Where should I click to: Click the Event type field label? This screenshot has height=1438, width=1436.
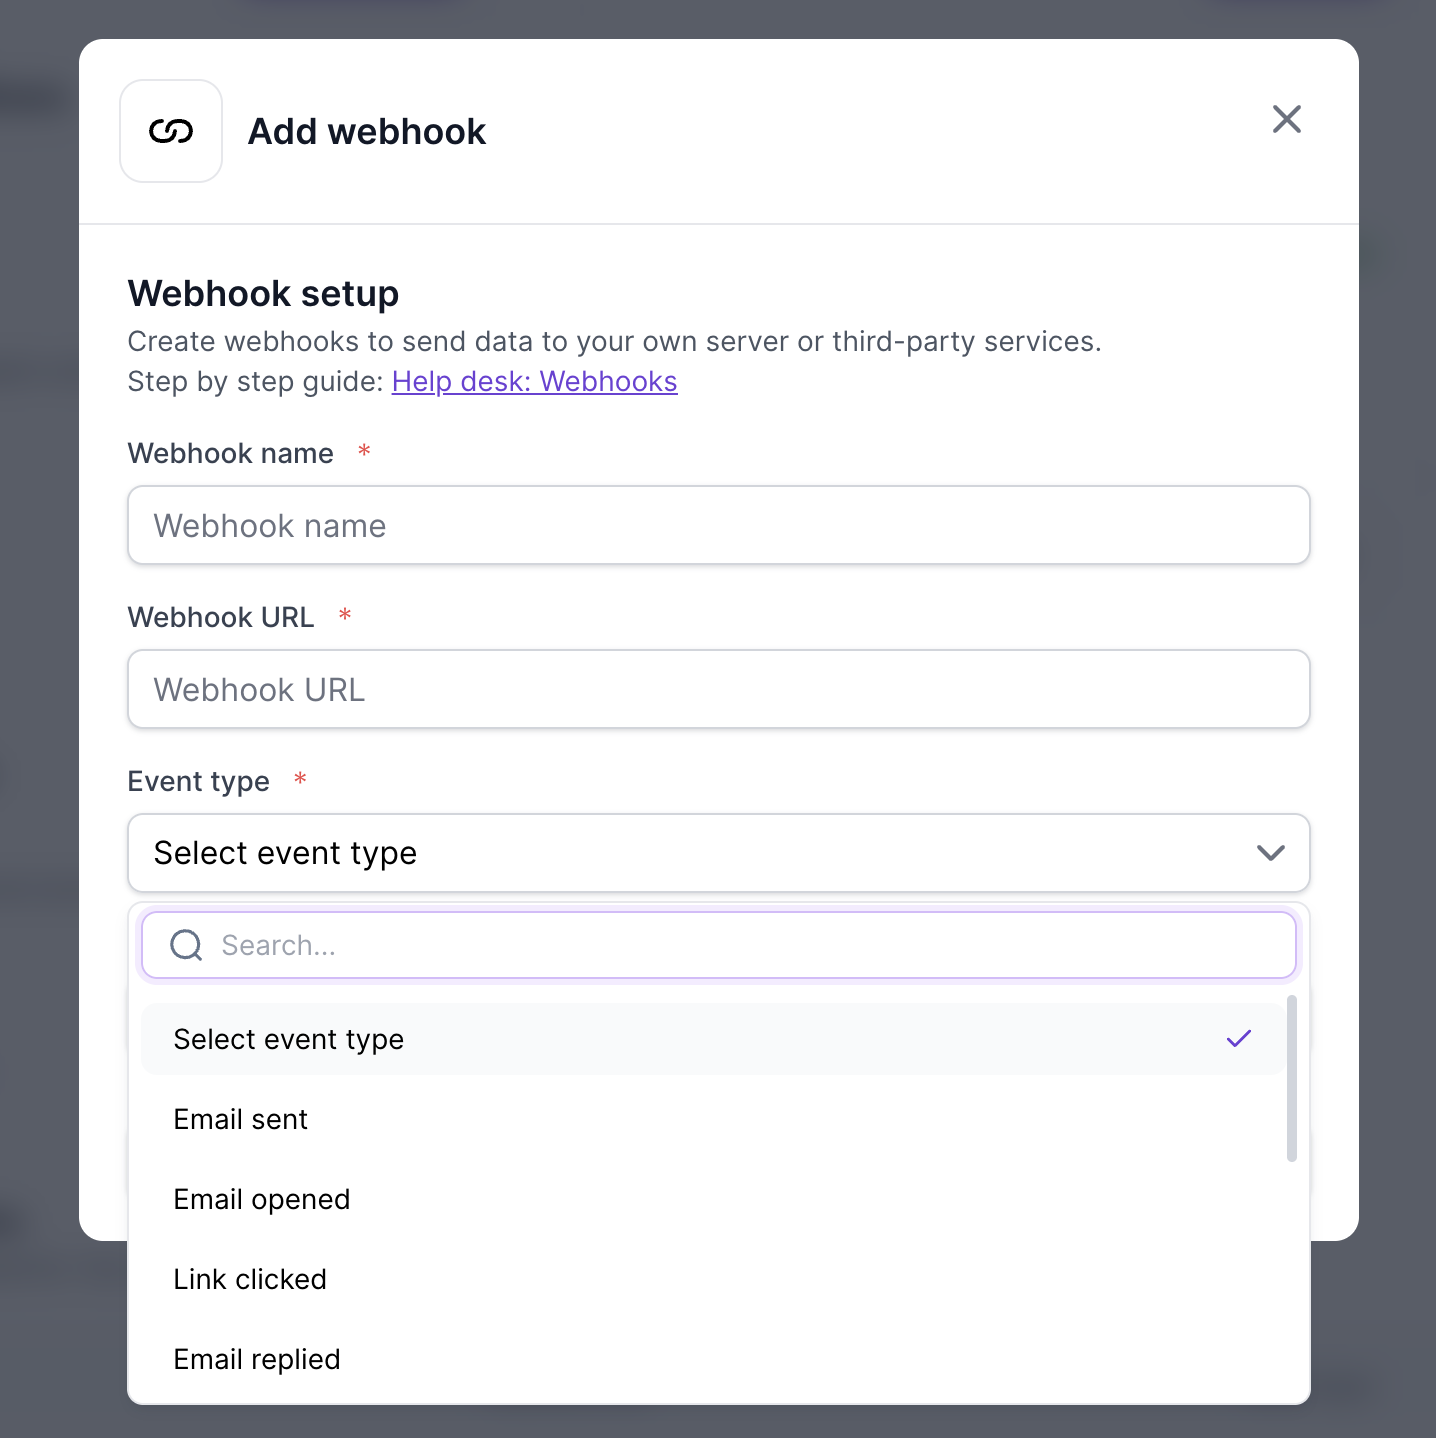pyautogui.click(x=199, y=782)
